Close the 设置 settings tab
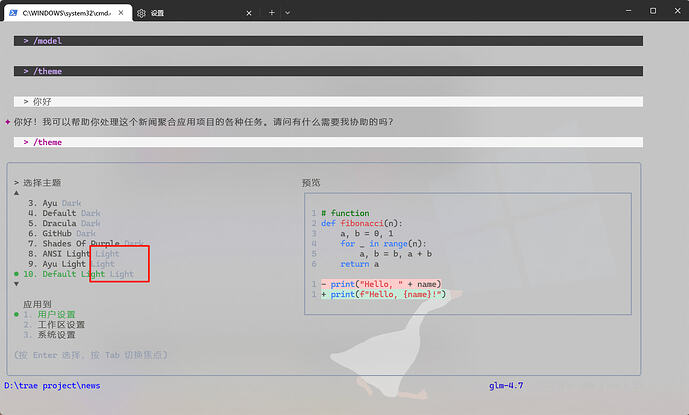This screenshot has width=689, height=415. pos(249,12)
